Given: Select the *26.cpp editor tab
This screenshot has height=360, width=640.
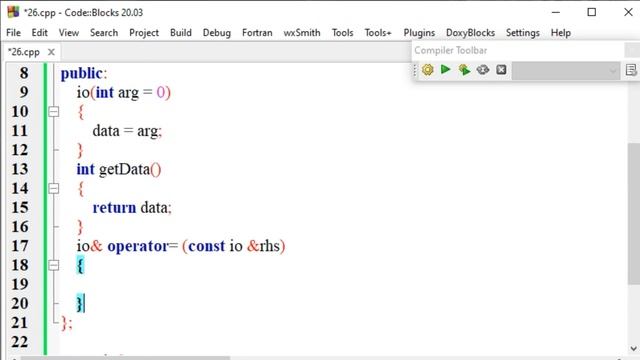Looking at the screenshot, I should click(24, 52).
